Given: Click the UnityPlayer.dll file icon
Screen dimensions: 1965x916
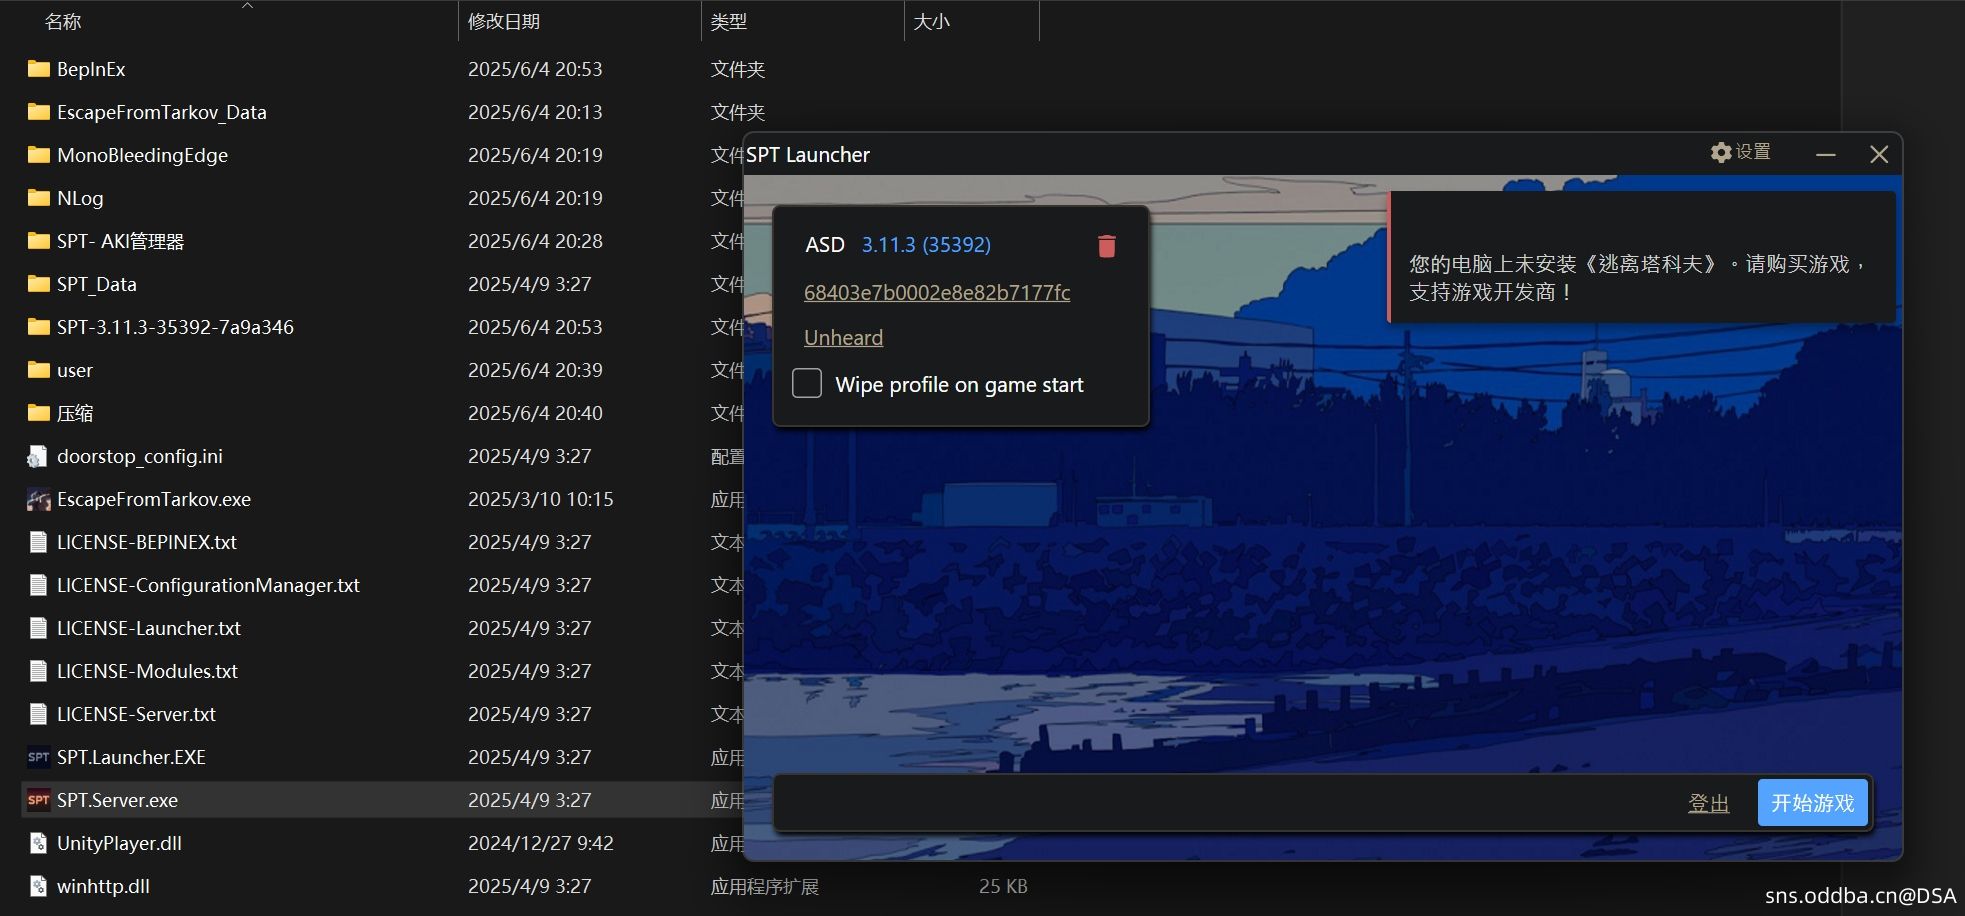Looking at the screenshot, I should (38, 843).
